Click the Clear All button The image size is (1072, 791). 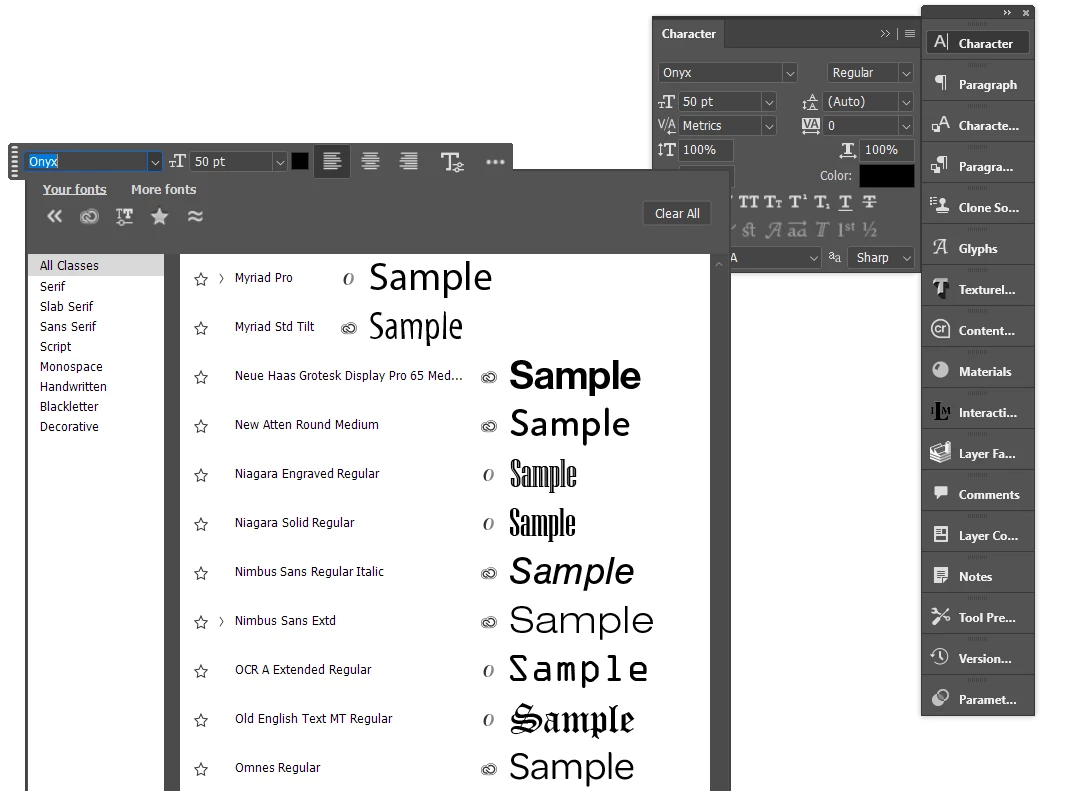click(x=677, y=213)
